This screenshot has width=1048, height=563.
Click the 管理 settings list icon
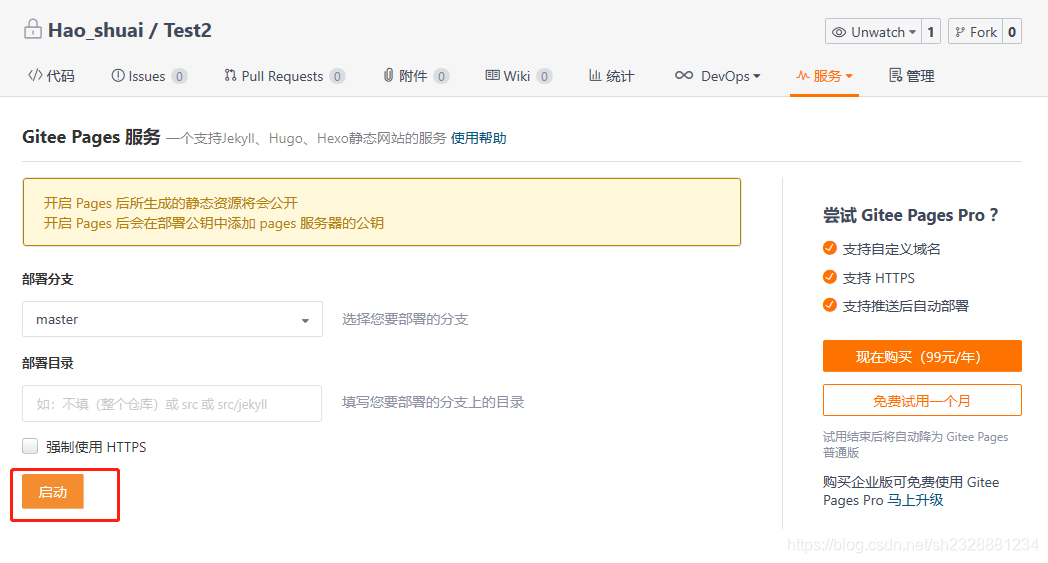896,75
